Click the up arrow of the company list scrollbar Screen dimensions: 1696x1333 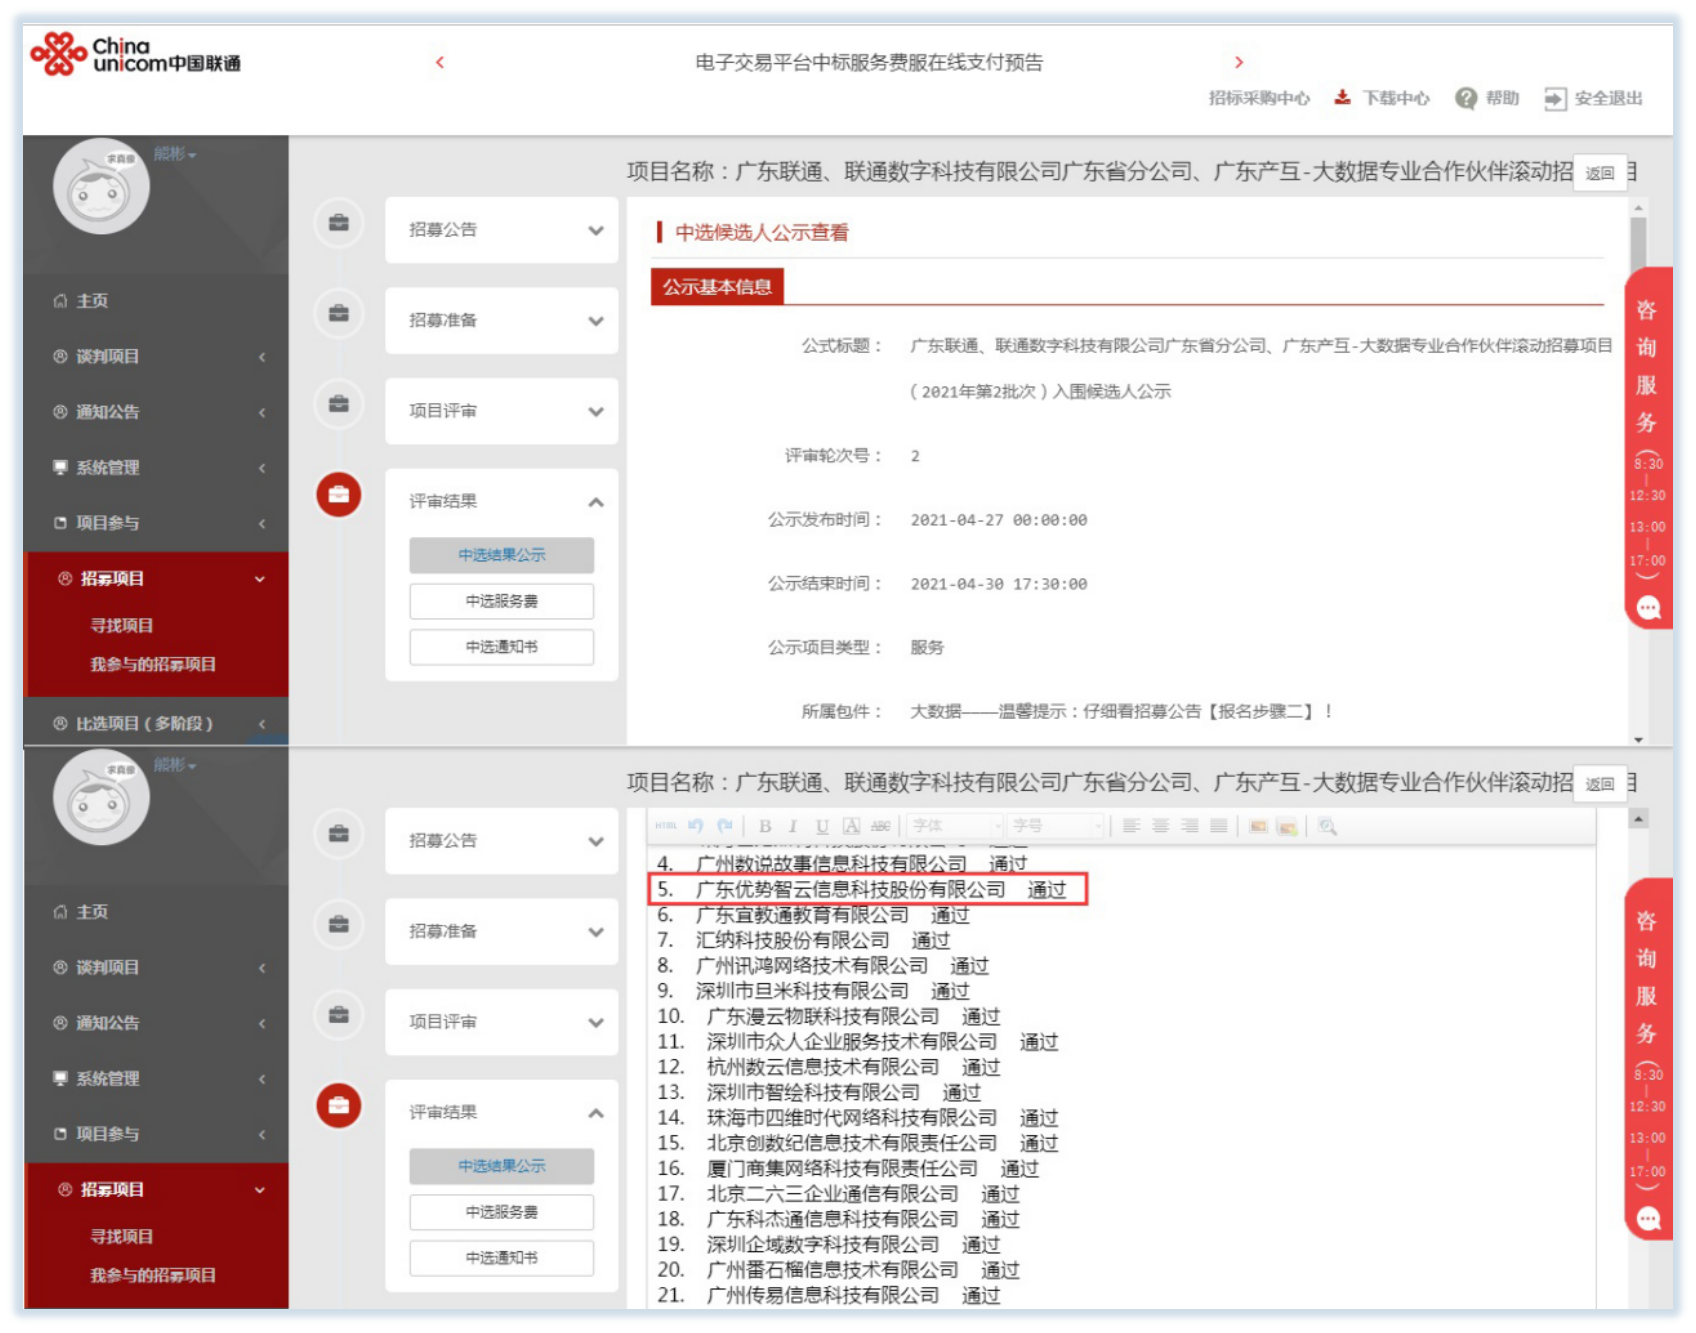point(1639,819)
